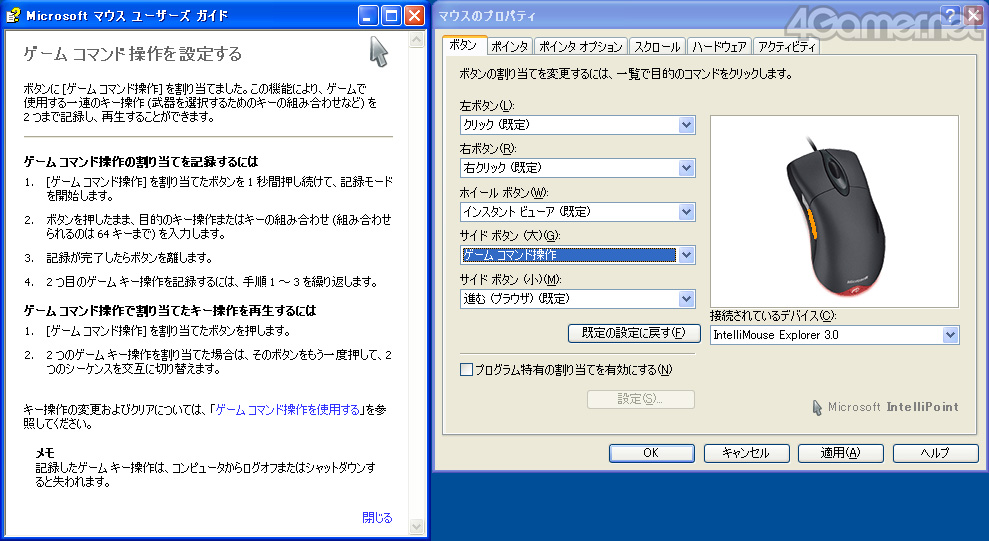Open the left button (左ボタン) dropdown
The width and height of the screenshot is (989, 541).
click(686, 125)
